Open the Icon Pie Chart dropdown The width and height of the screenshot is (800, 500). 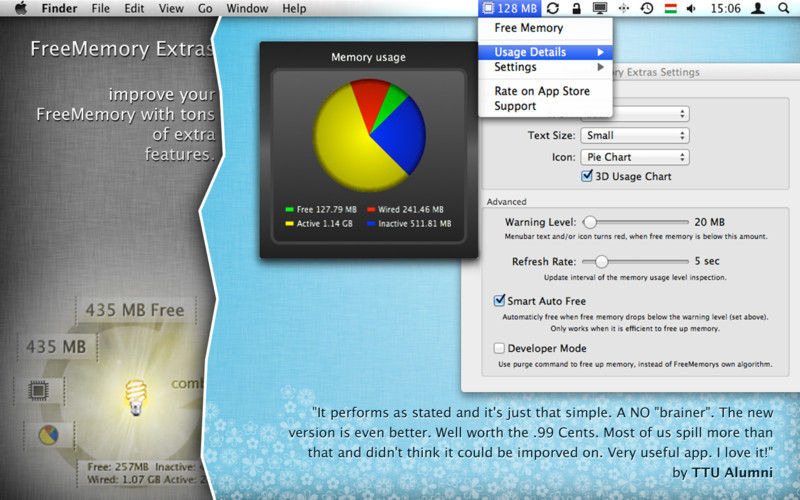pos(635,157)
